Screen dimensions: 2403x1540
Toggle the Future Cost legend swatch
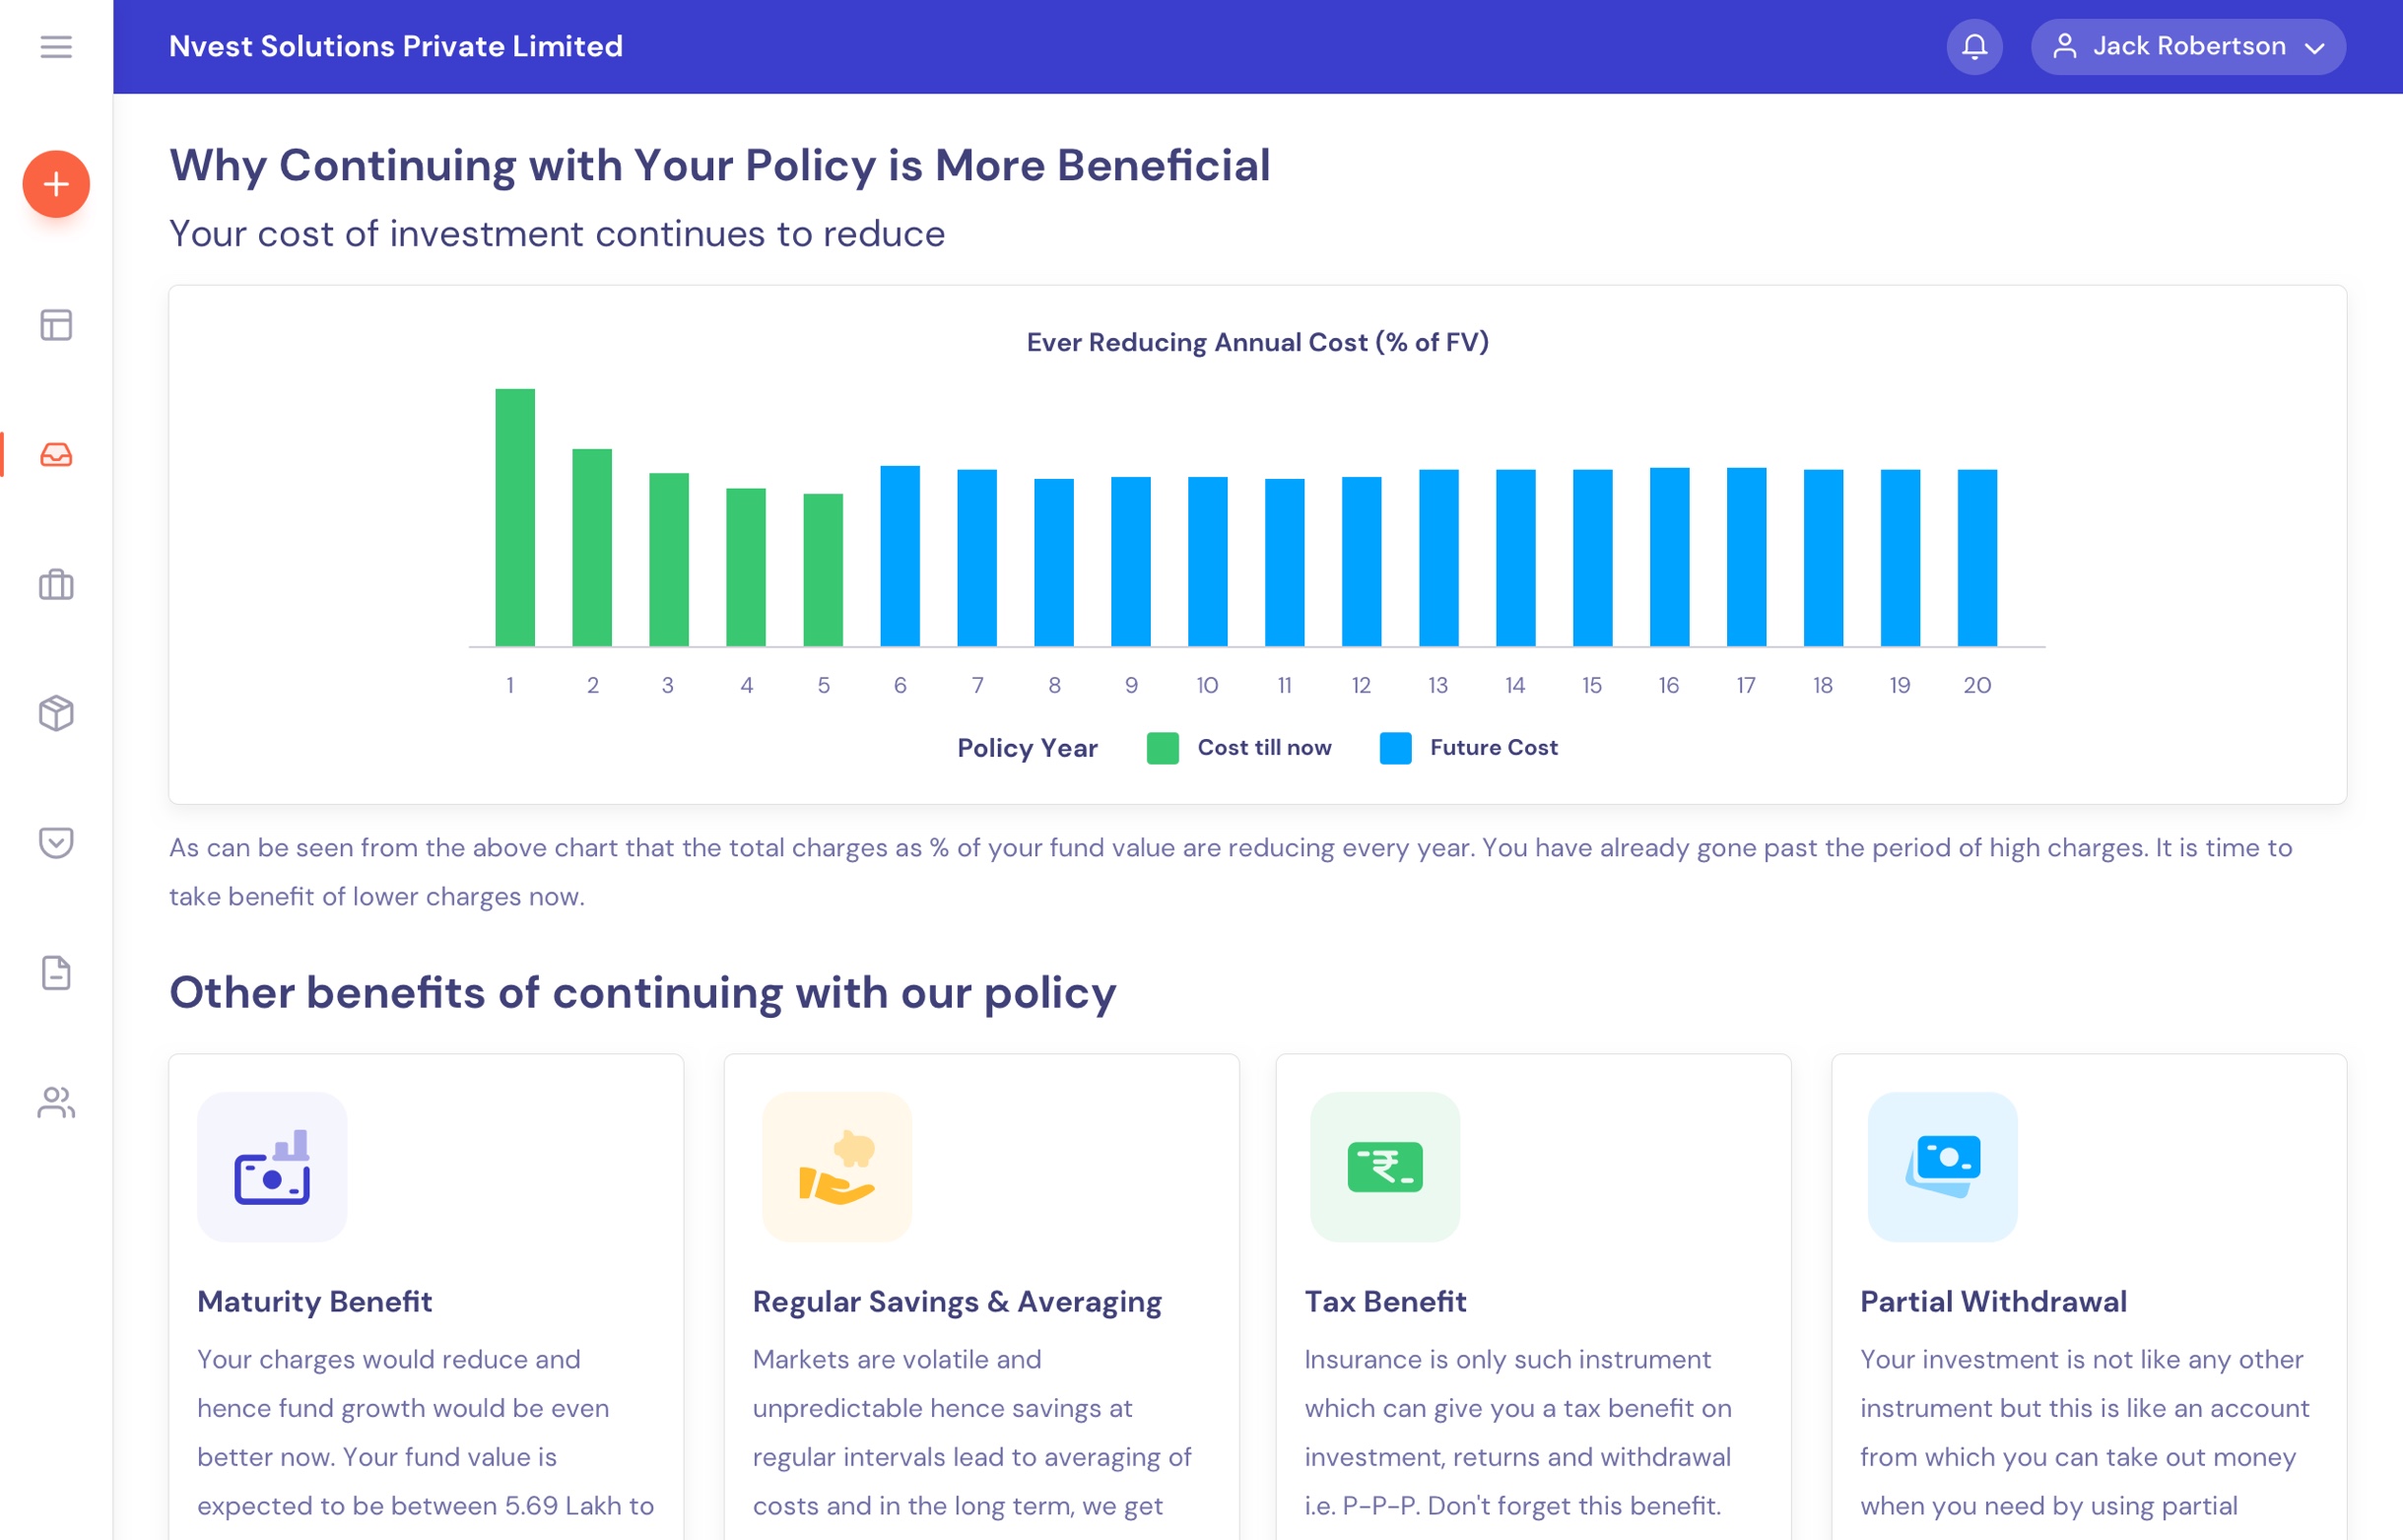coord(1395,748)
